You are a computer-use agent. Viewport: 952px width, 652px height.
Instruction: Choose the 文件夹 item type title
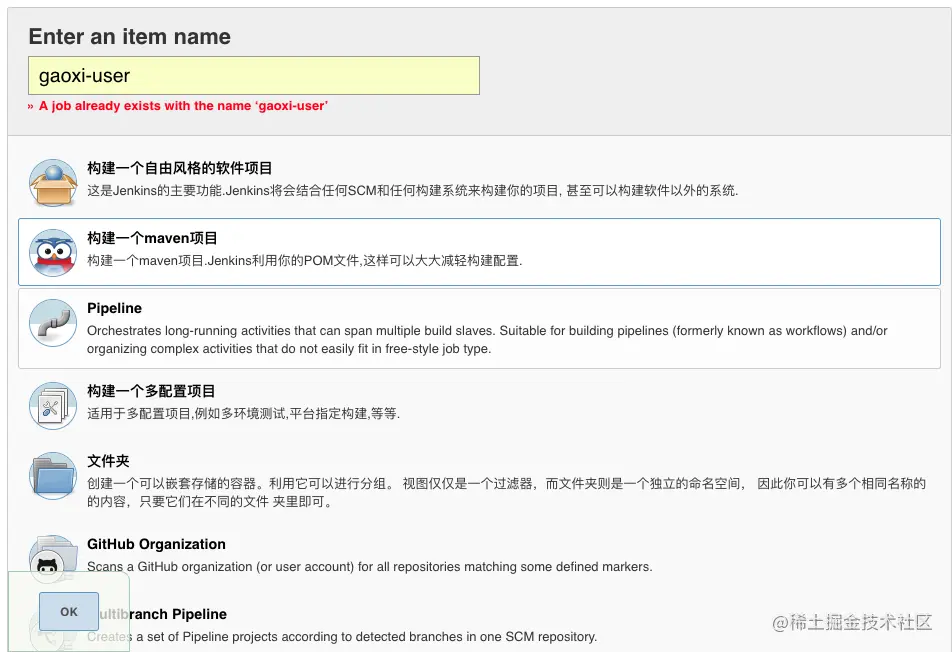point(108,461)
